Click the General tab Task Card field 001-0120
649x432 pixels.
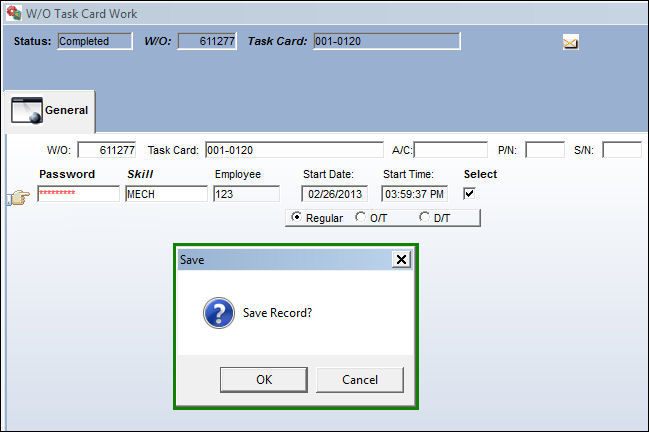tap(294, 150)
